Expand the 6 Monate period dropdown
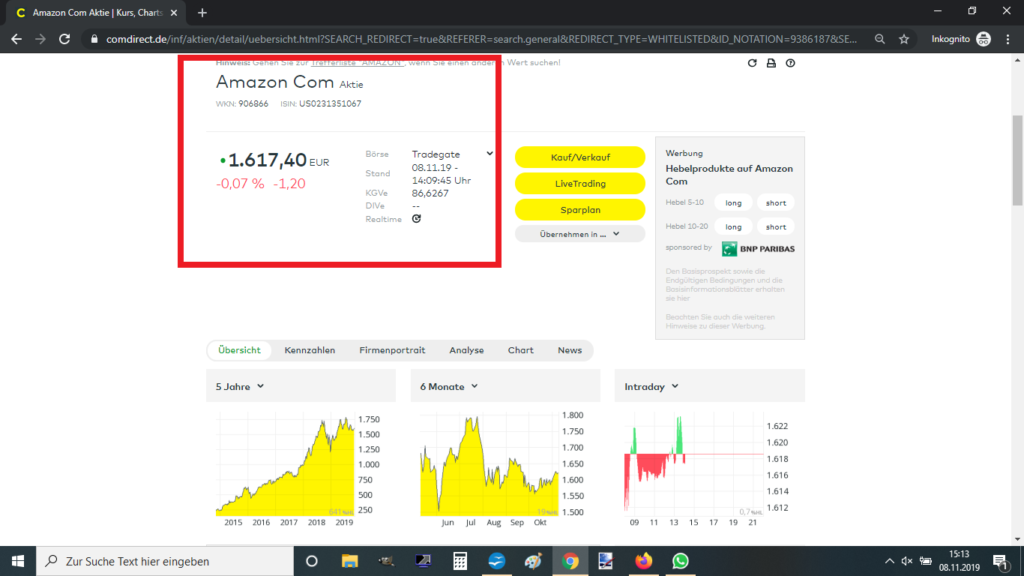The image size is (1024, 576). pos(449,387)
